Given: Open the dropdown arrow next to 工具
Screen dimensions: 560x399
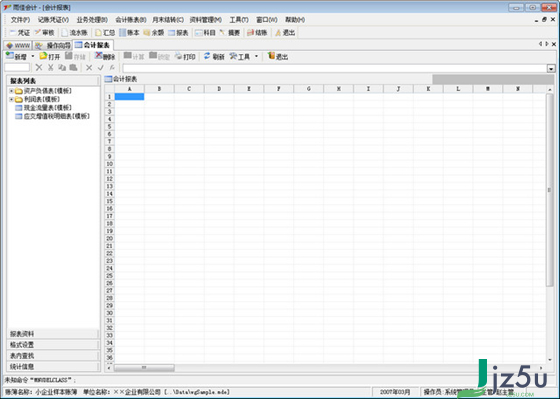Looking at the screenshot, I should click(256, 56).
